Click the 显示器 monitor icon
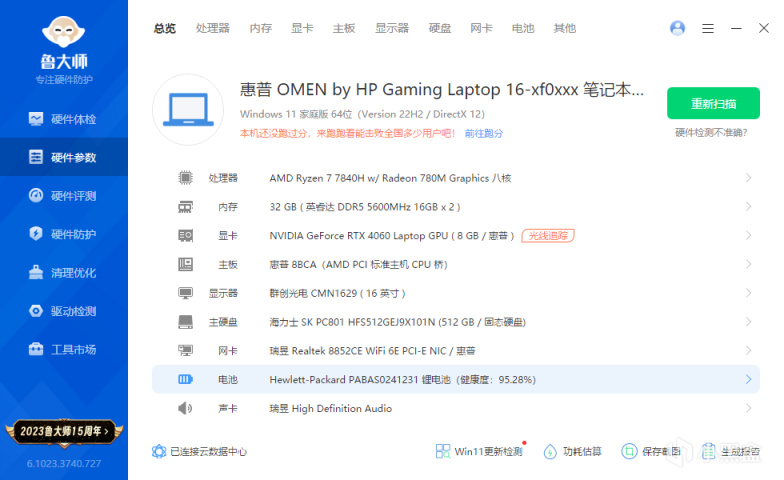The width and height of the screenshot is (784, 480). [186, 293]
